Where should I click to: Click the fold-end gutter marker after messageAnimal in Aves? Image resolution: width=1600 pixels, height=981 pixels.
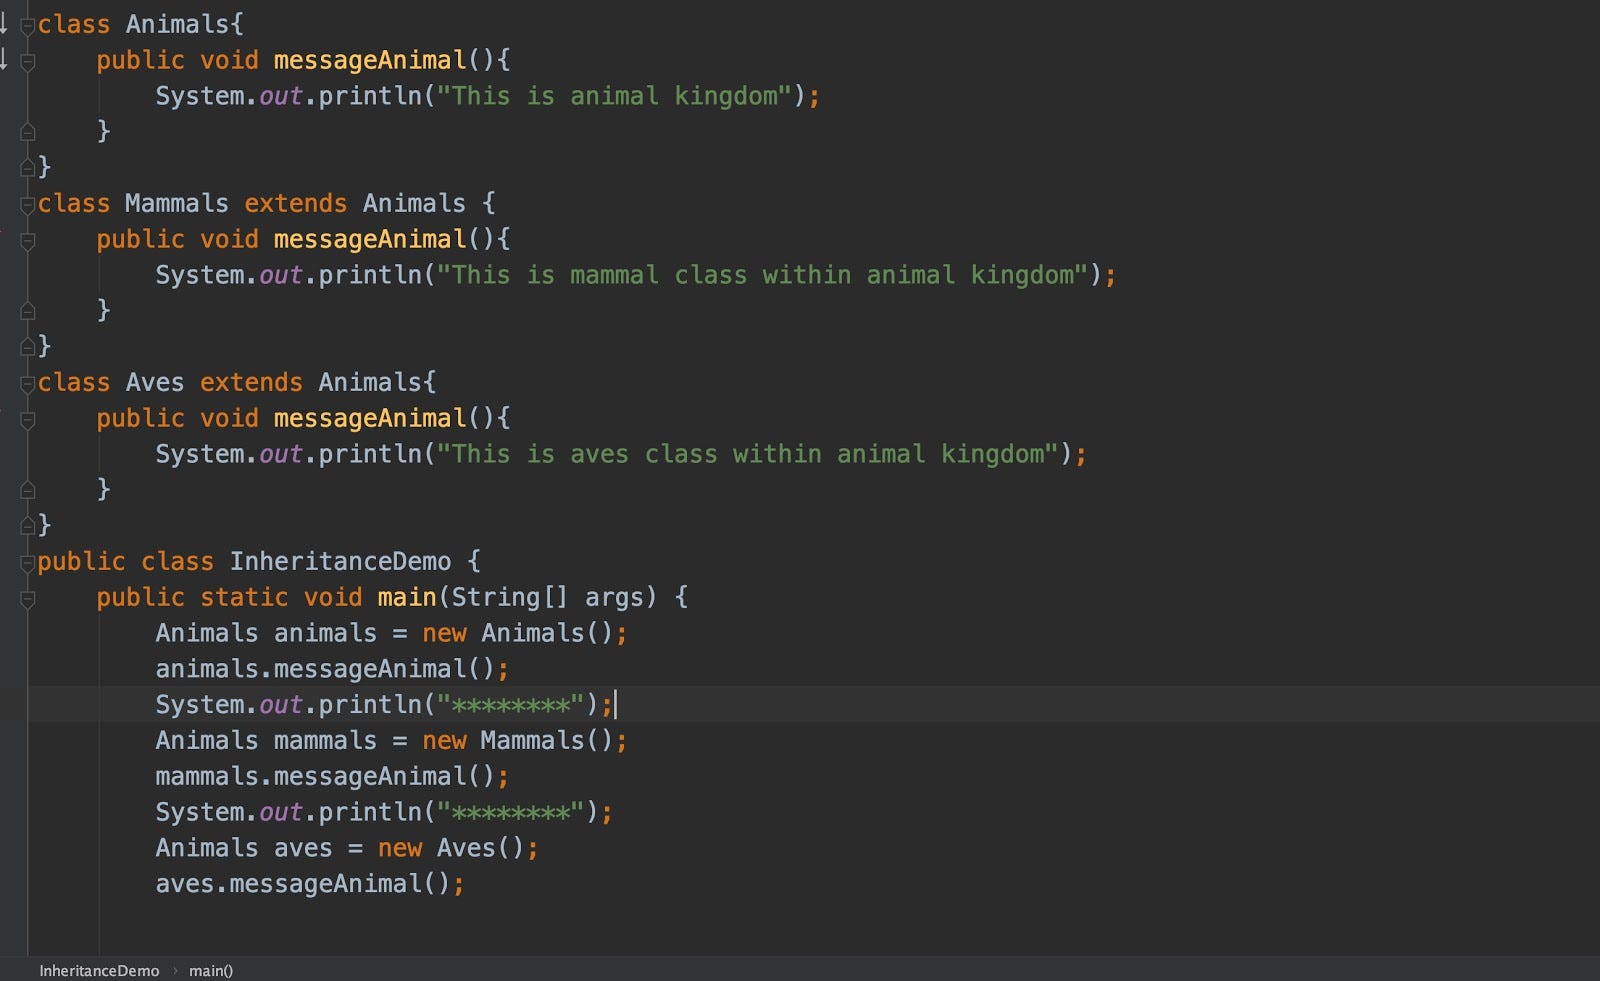27,489
